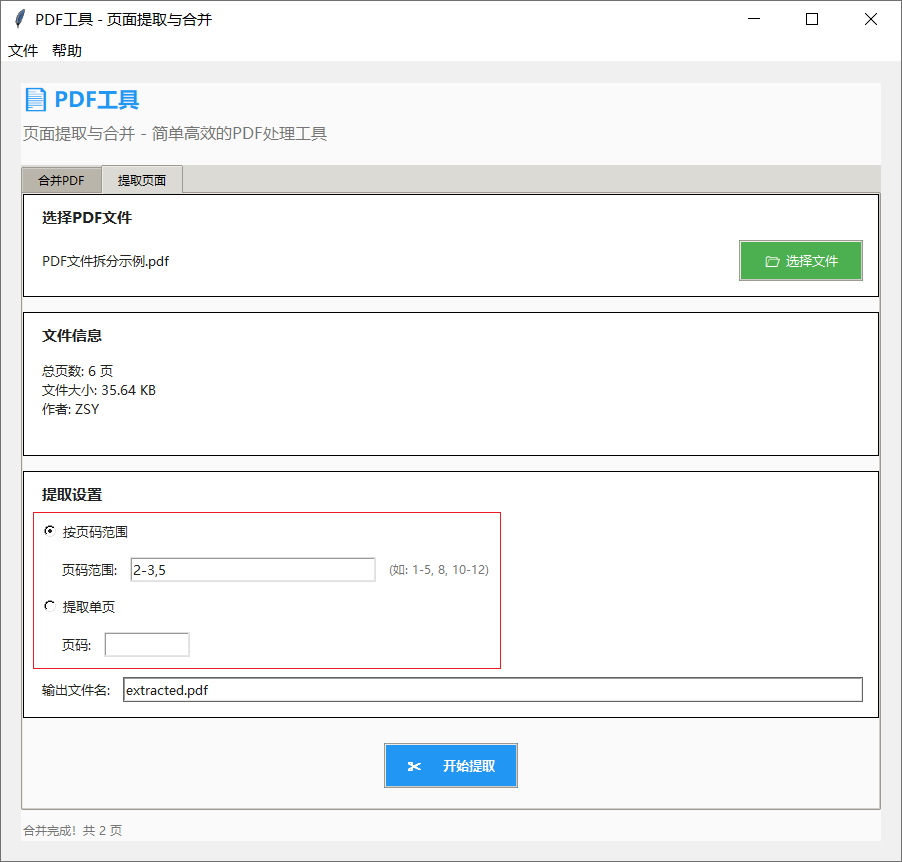902x862 pixels.
Task: Switch to the 合并PDF tab
Action: click(x=61, y=180)
